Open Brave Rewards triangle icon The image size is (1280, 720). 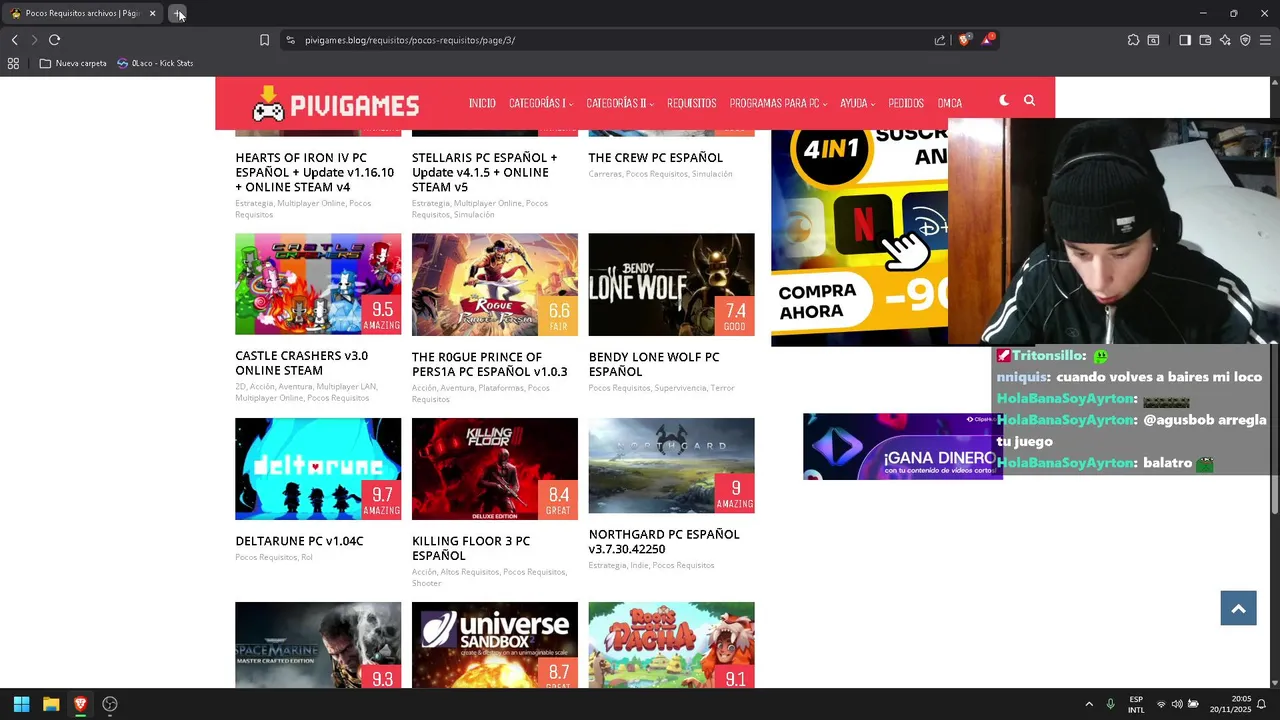click(988, 40)
